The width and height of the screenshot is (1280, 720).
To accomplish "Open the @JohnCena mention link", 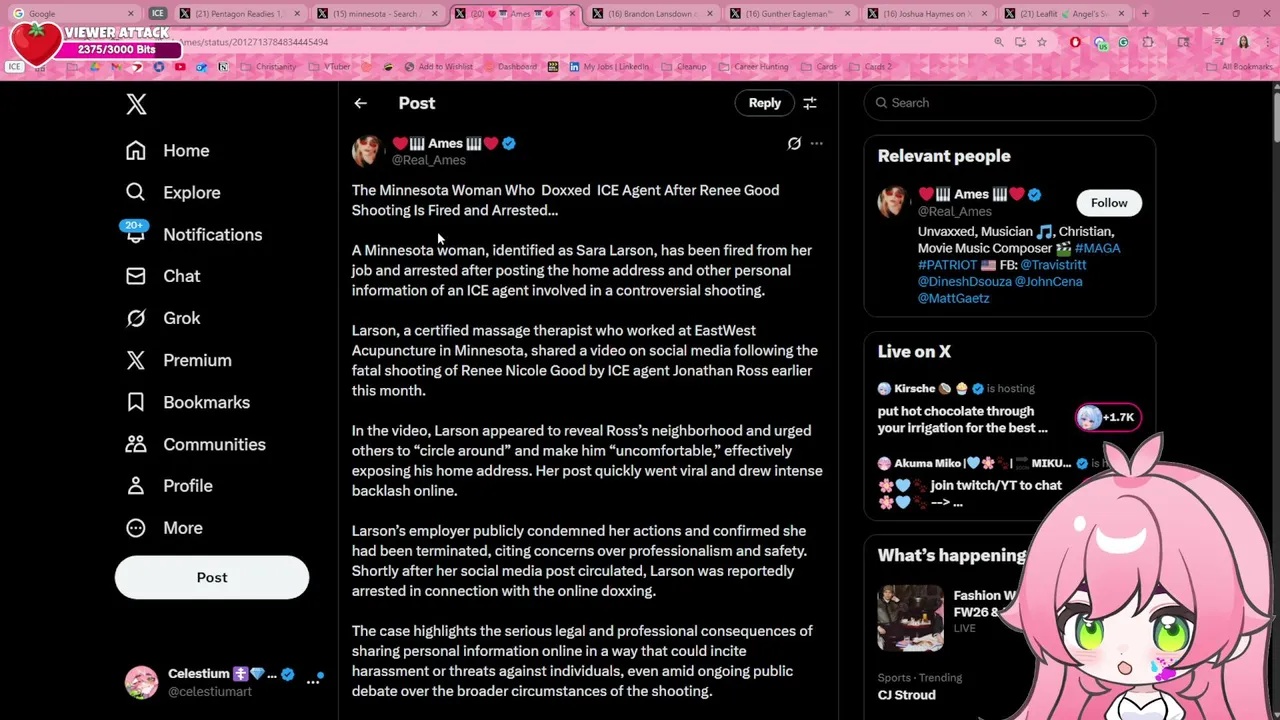I will (1048, 282).
